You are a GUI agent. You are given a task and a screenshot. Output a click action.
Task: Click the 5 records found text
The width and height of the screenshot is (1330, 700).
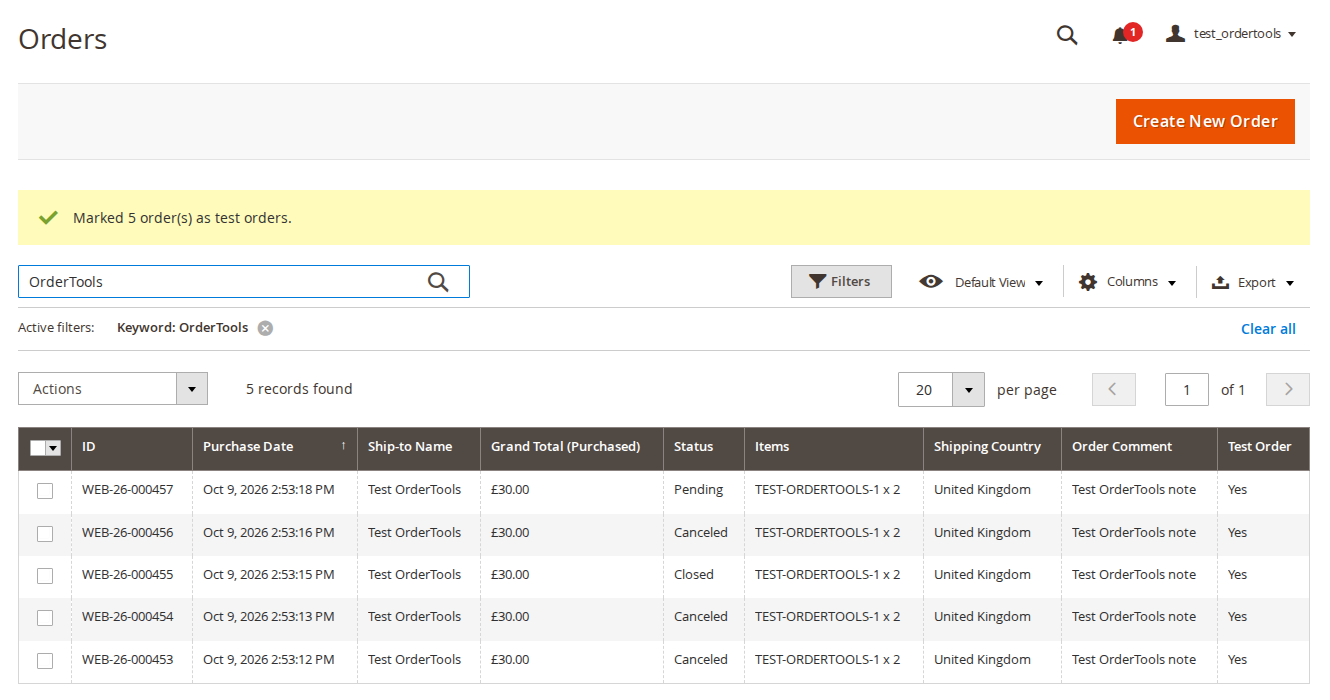299,389
